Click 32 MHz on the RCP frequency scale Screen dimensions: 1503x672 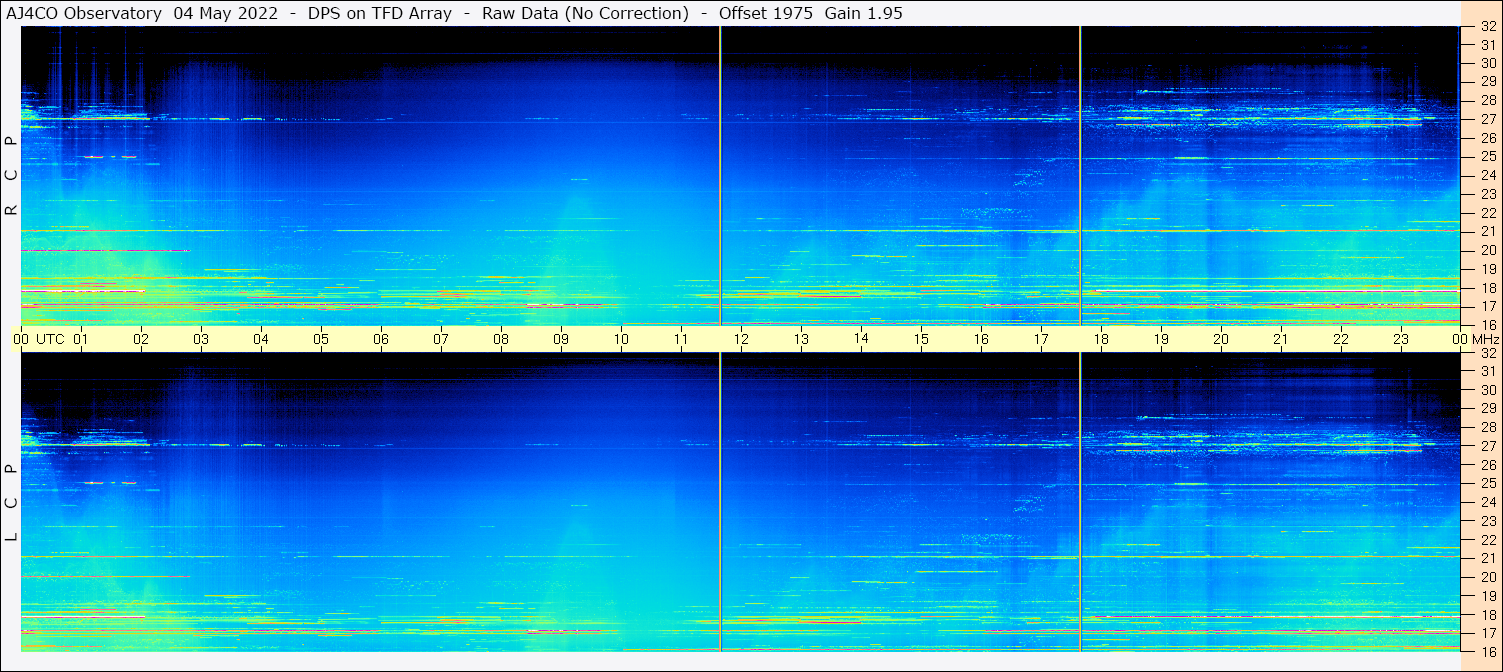[1487, 27]
